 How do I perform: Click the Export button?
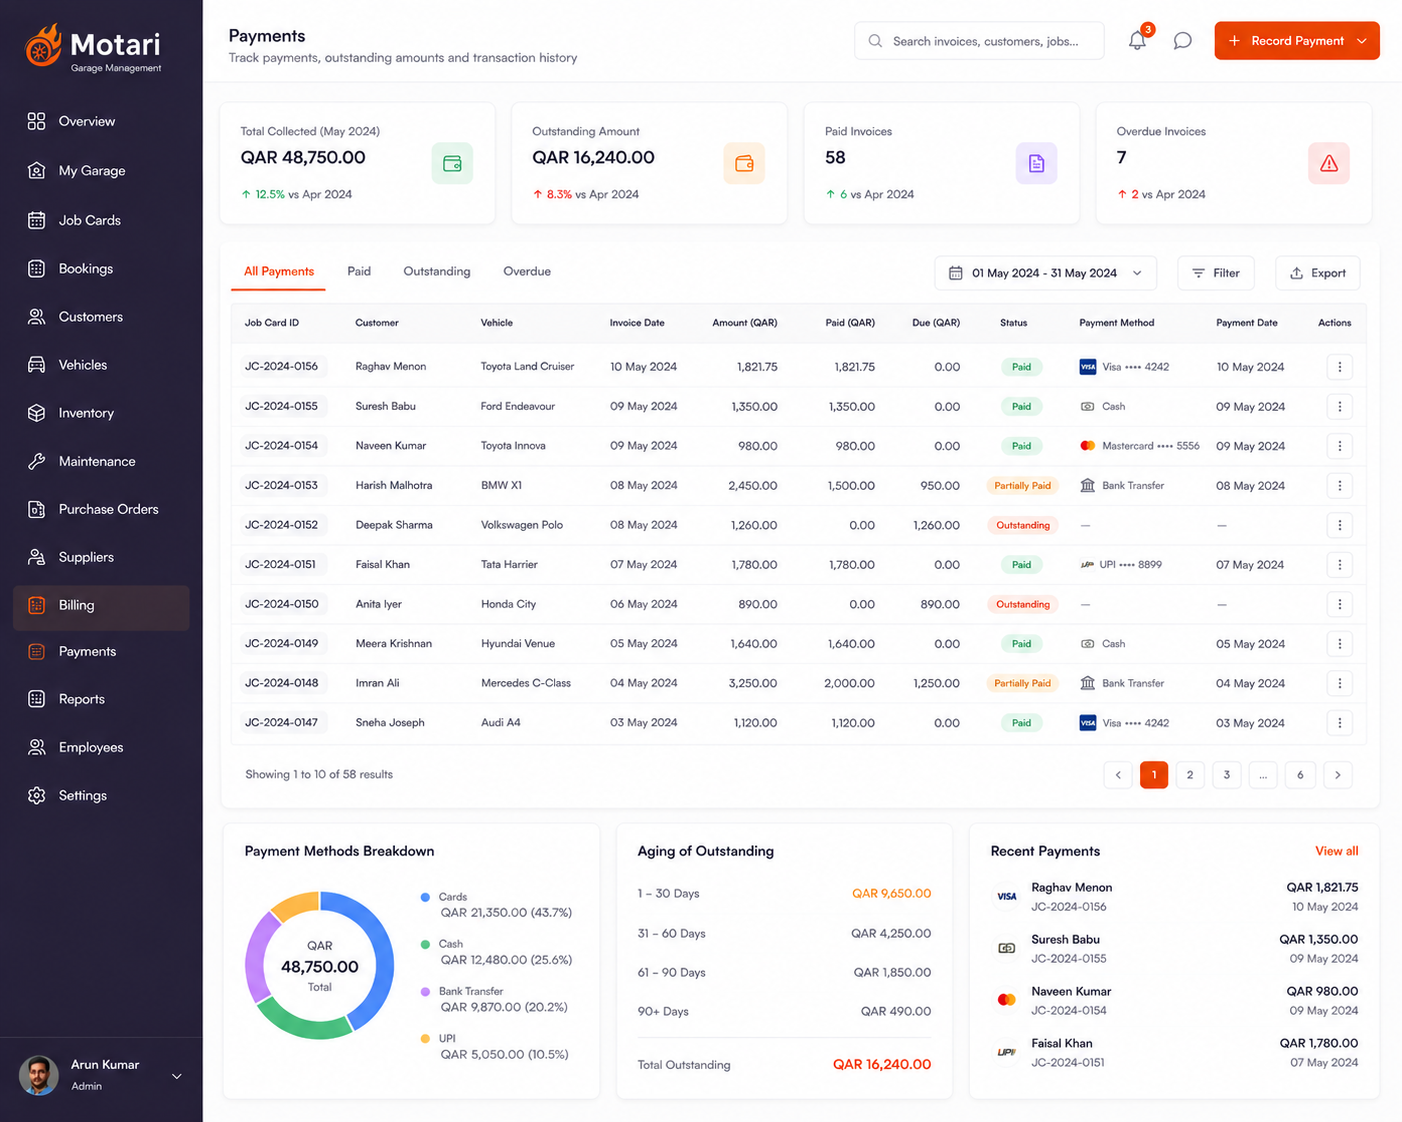[1318, 273]
